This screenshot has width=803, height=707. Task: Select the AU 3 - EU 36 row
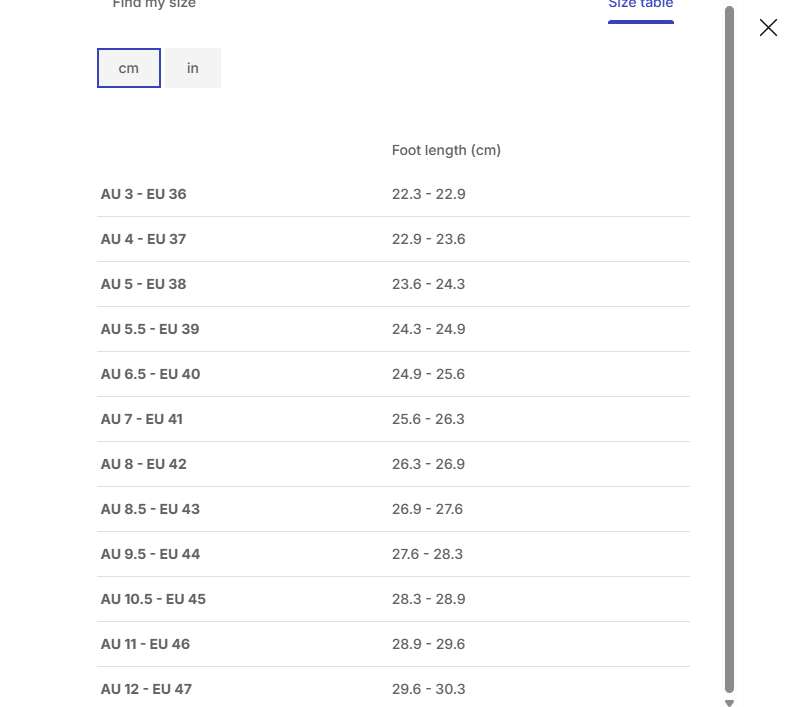pos(144,194)
